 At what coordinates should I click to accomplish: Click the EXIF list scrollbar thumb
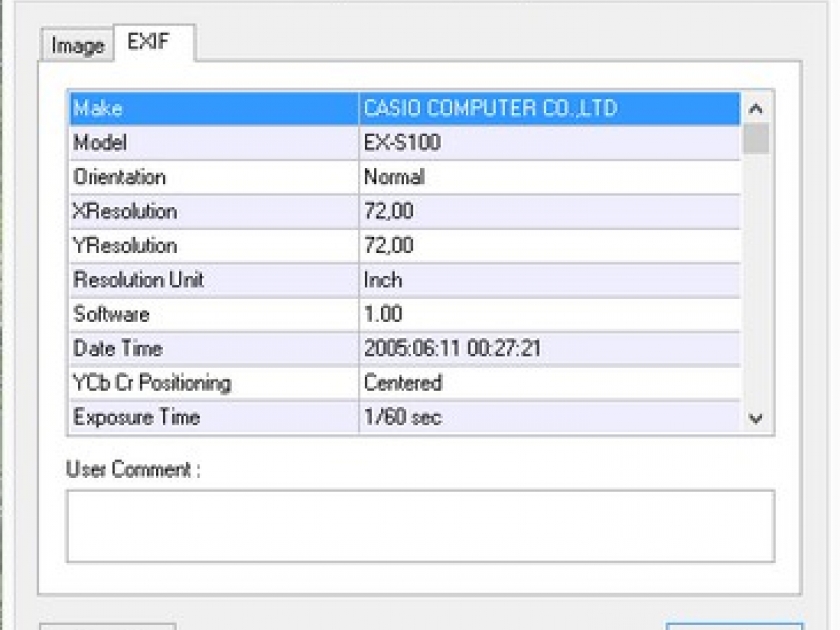(756, 138)
